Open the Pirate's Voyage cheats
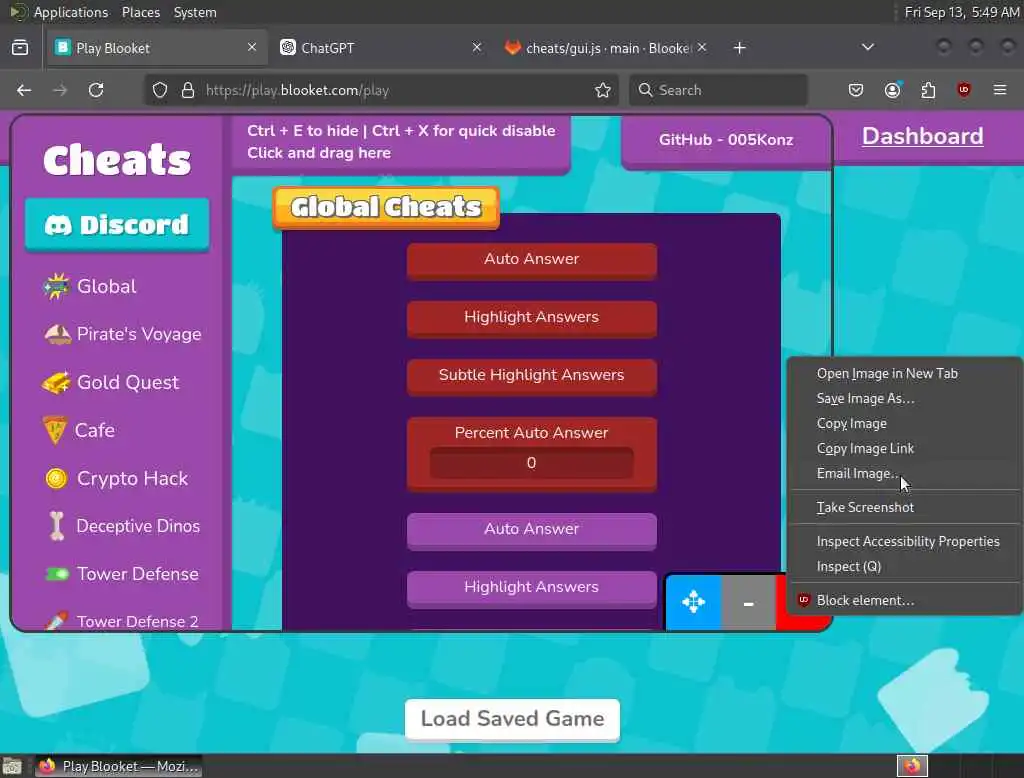The width and height of the screenshot is (1024, 778). pyautogui.click(x=122, y=334)
